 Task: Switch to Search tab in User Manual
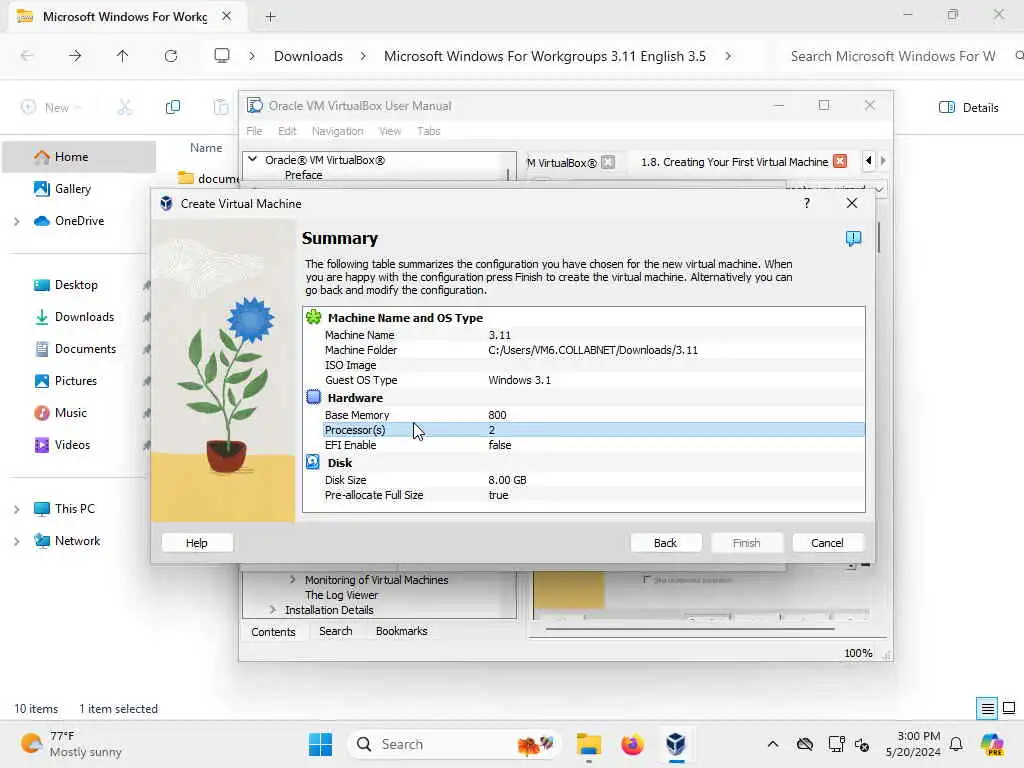coord(336,631)
